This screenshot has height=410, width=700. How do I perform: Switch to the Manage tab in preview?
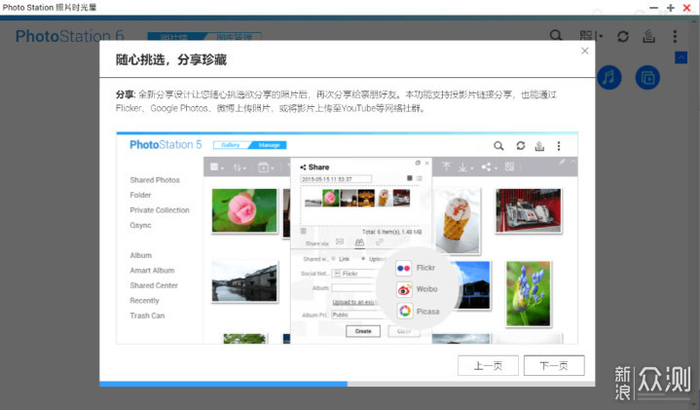(x=269, y=145)
